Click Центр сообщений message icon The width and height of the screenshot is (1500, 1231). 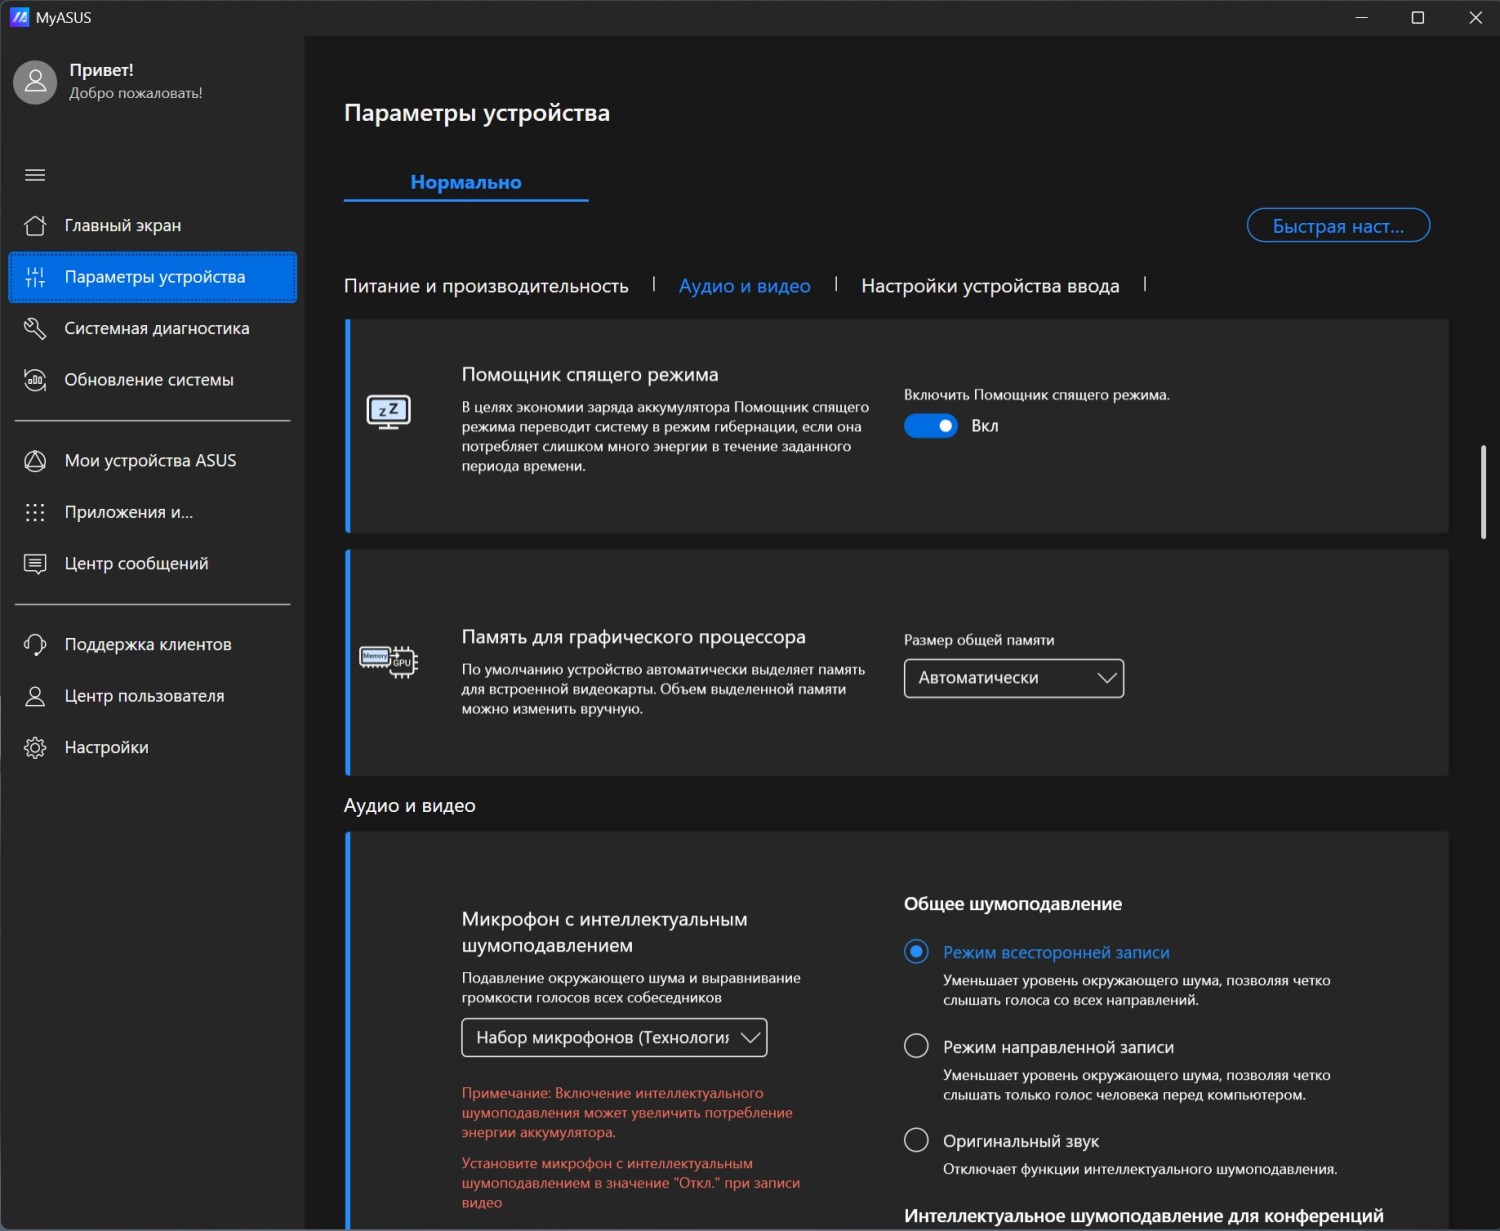35,564
